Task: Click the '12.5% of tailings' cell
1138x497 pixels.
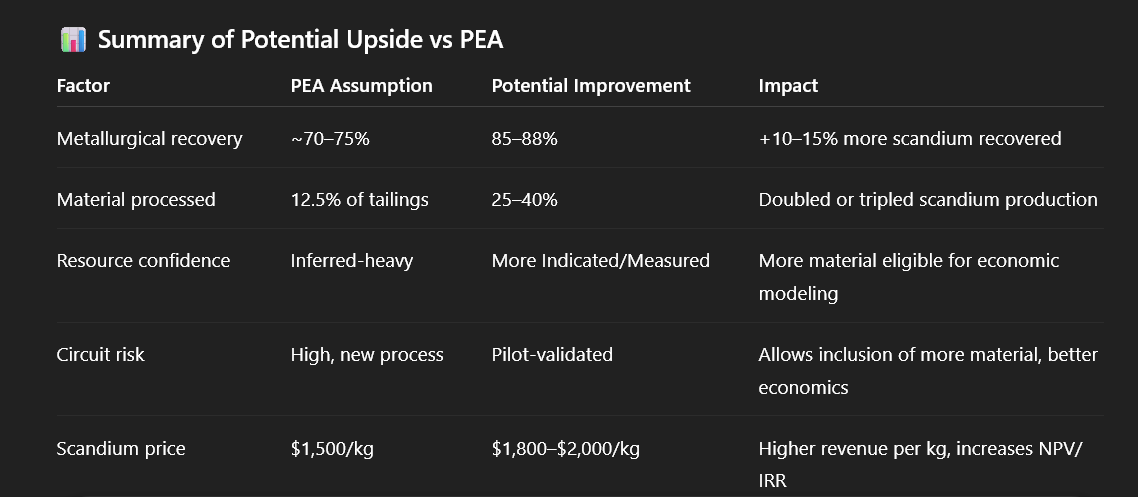Action: (359, 200)
